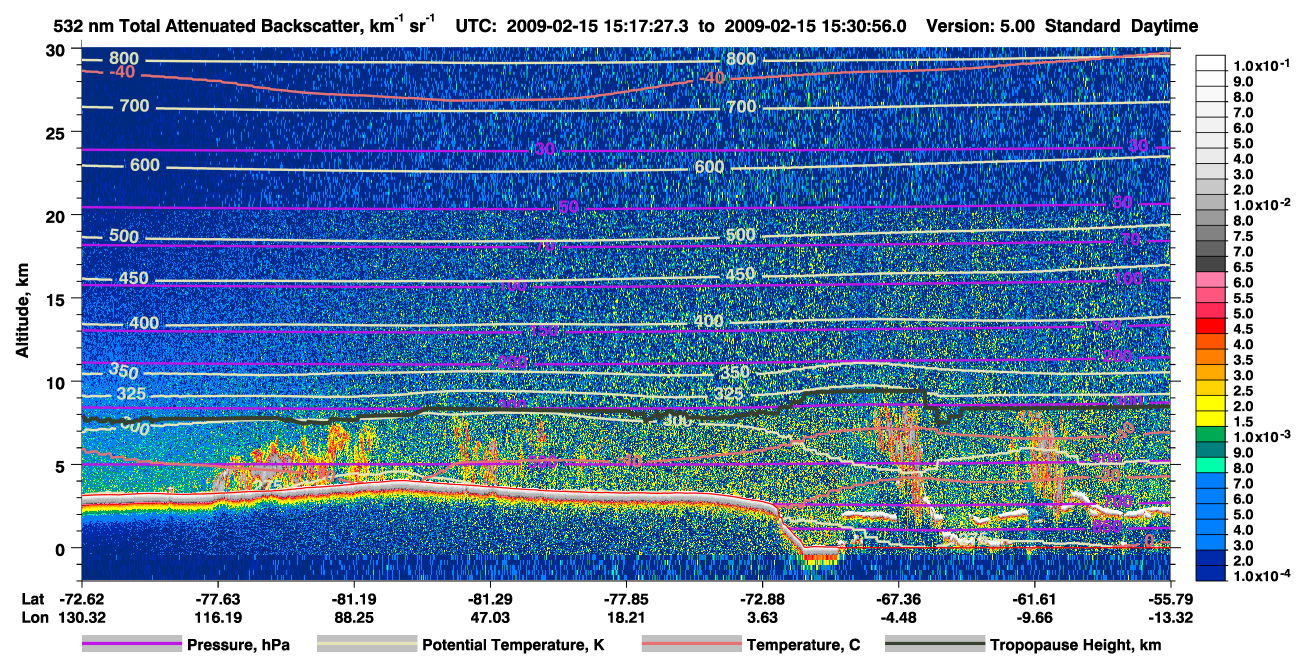
Task: Click the colorbar label "2.5"
Action: click(1243, 391)
